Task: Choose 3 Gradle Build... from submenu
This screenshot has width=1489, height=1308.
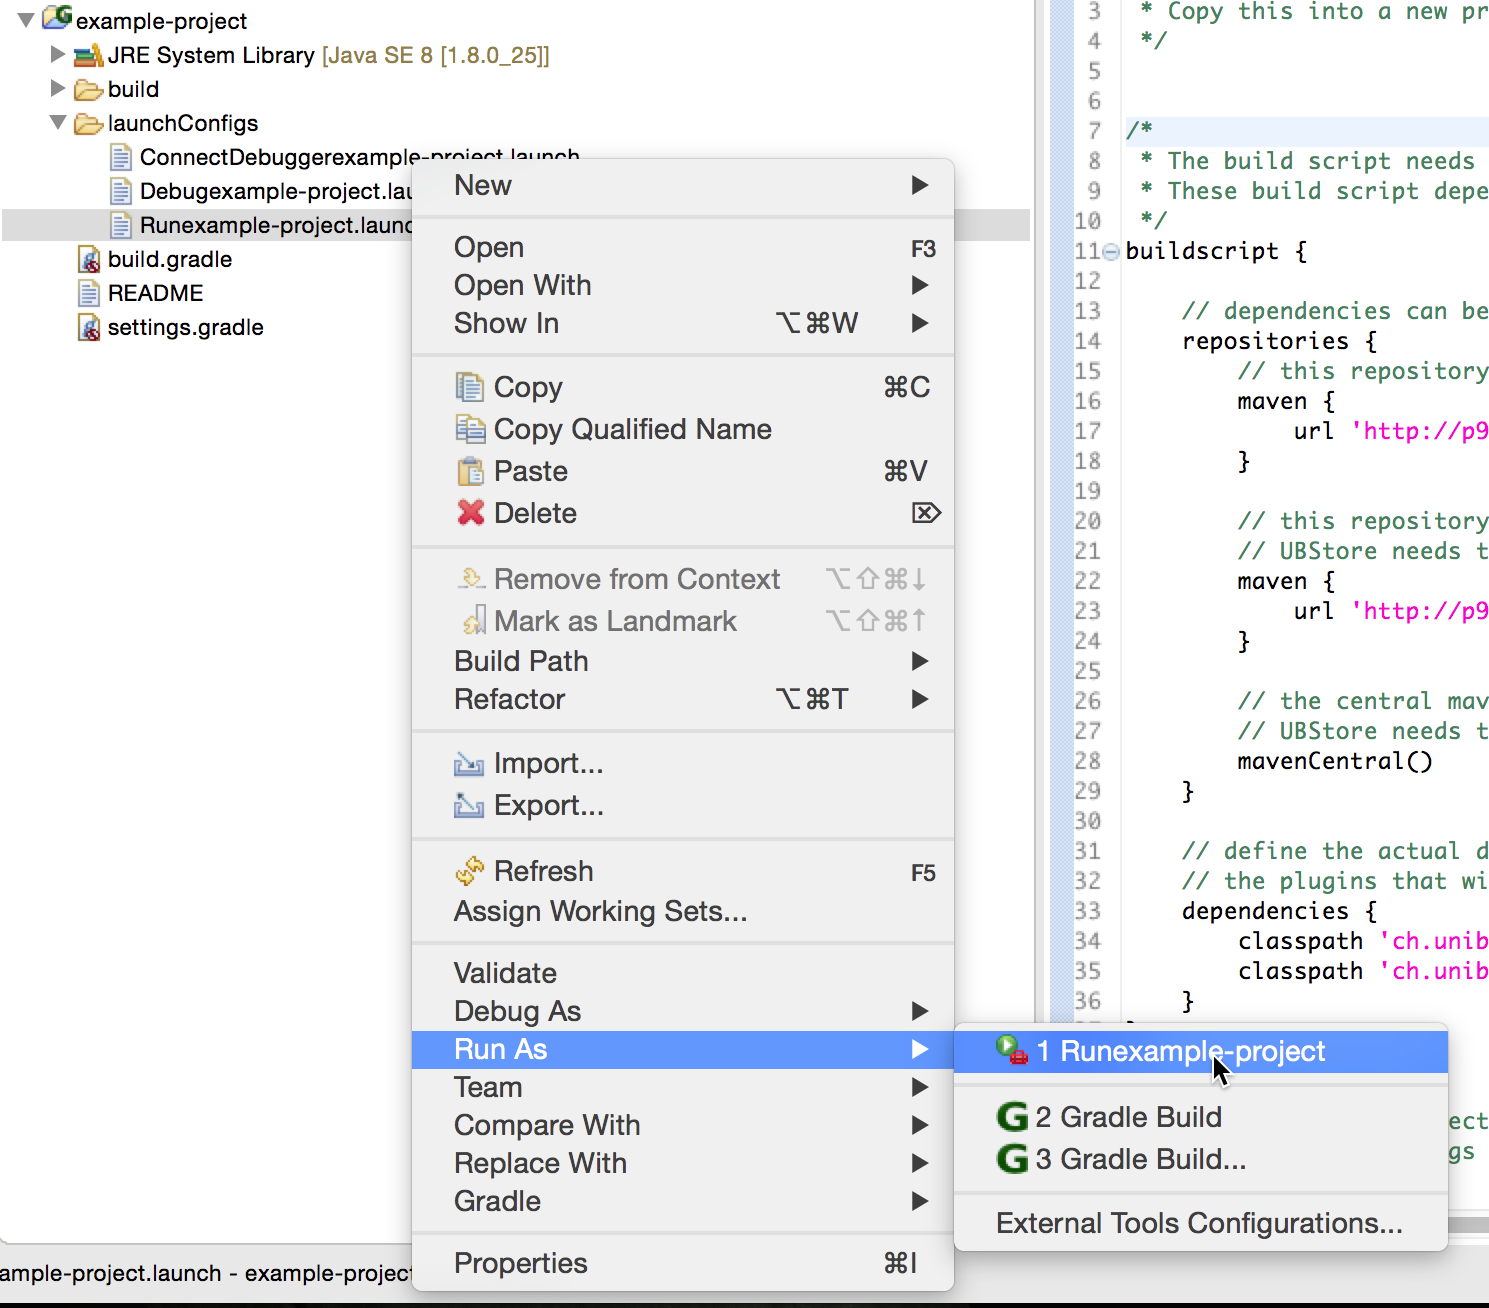Action: (1201, 1159)
